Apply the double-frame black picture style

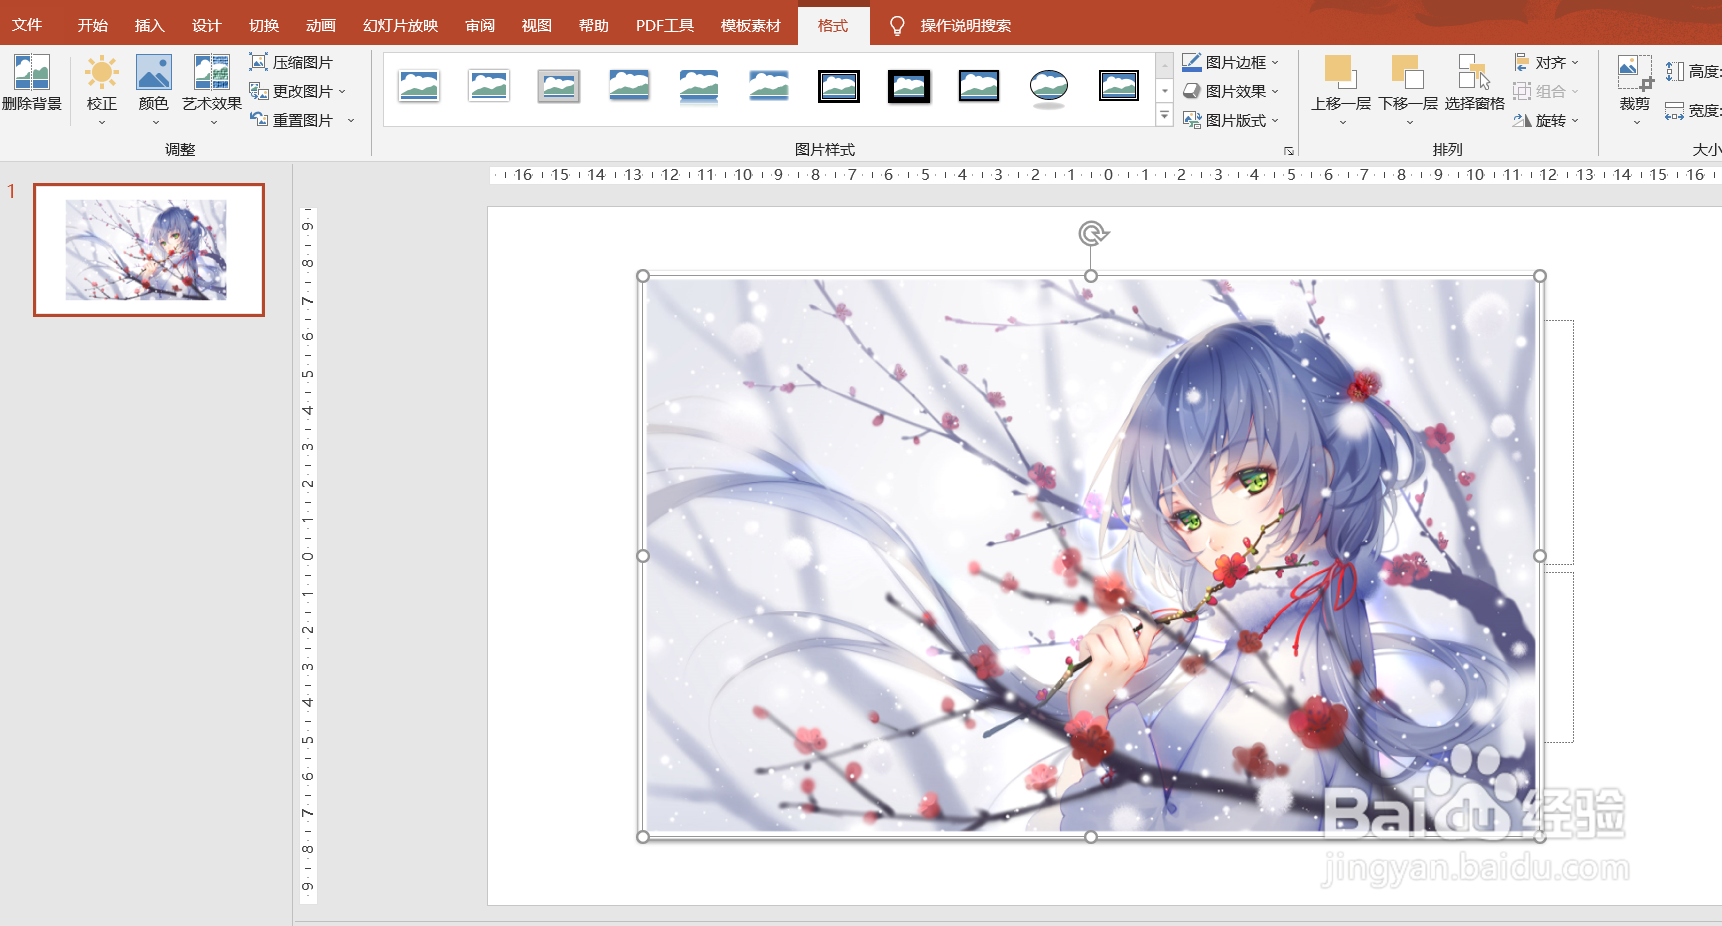(x=839, y=87)
